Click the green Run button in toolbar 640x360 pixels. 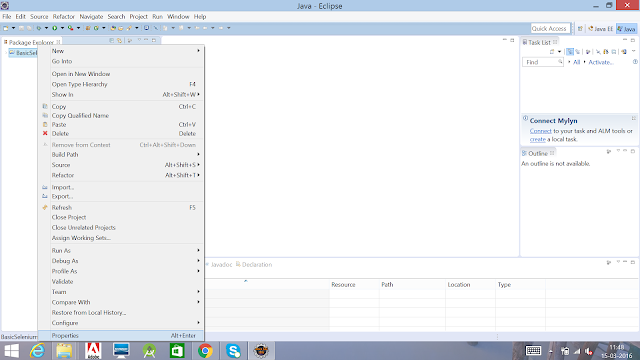54,28
